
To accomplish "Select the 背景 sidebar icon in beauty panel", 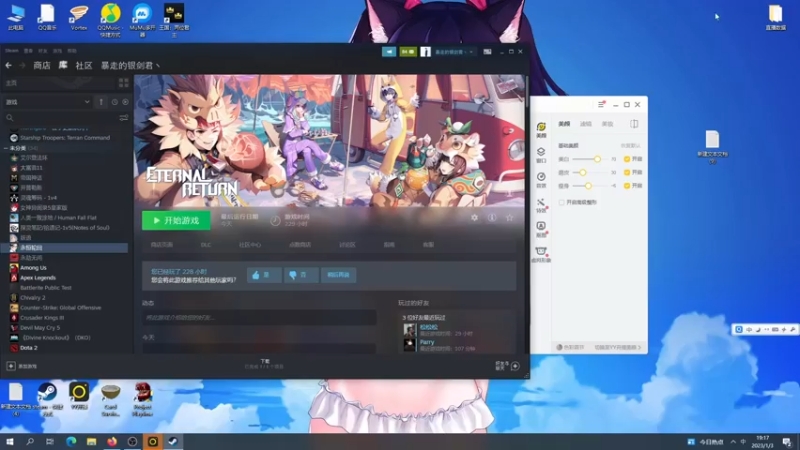I will click(541, 180).
